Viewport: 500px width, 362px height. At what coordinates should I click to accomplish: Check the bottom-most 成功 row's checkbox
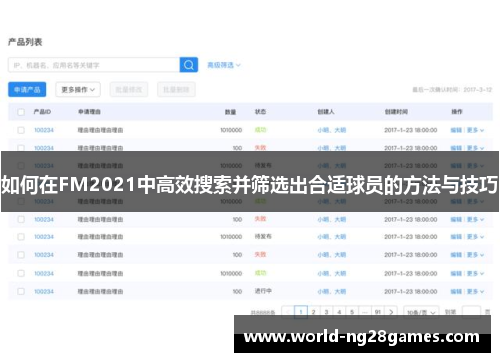(x=21, y=273)
